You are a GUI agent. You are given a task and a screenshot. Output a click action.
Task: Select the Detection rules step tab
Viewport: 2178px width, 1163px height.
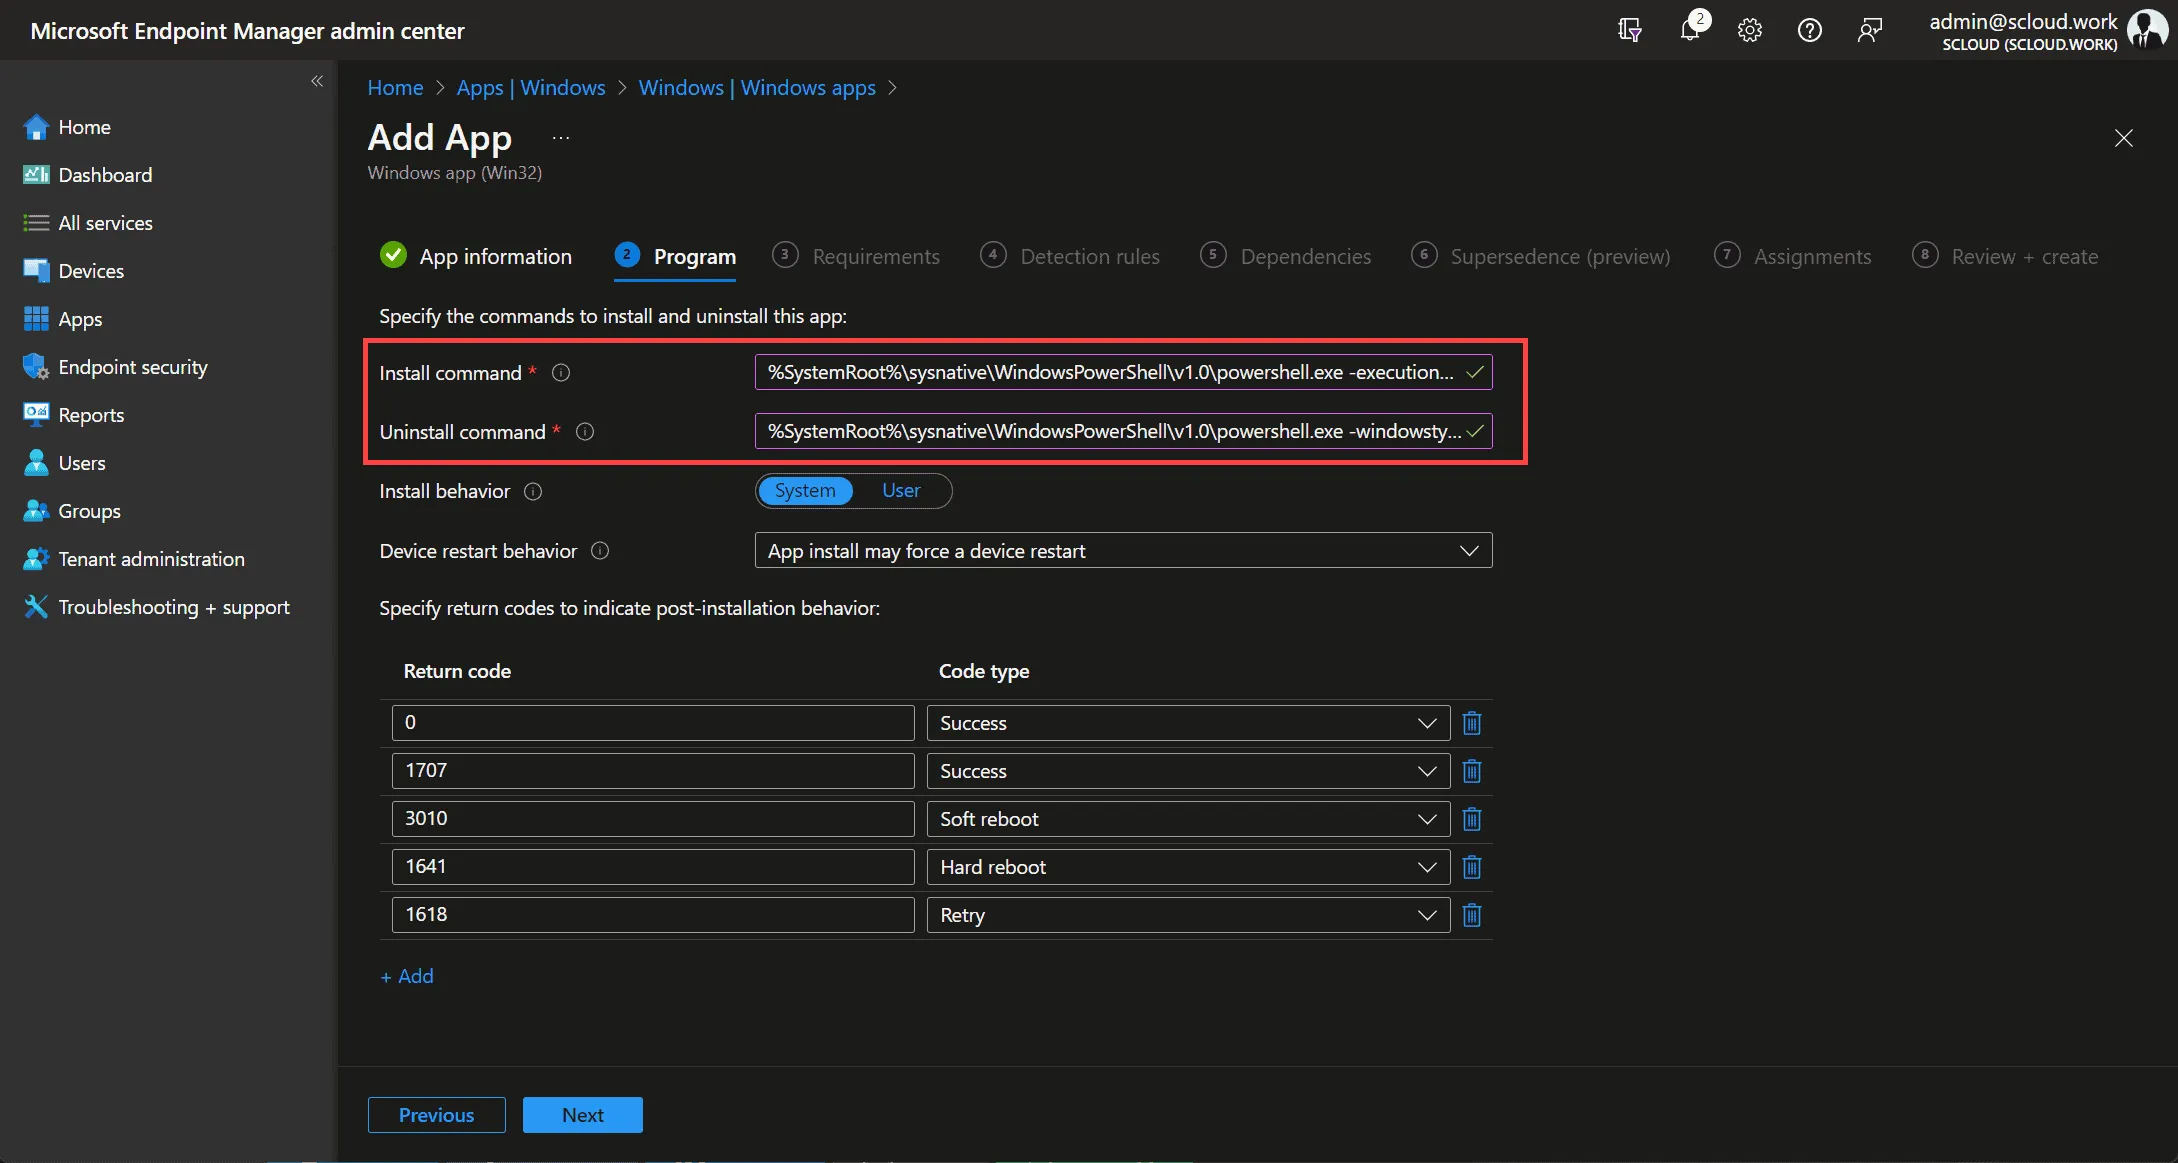coord(1069,256)
